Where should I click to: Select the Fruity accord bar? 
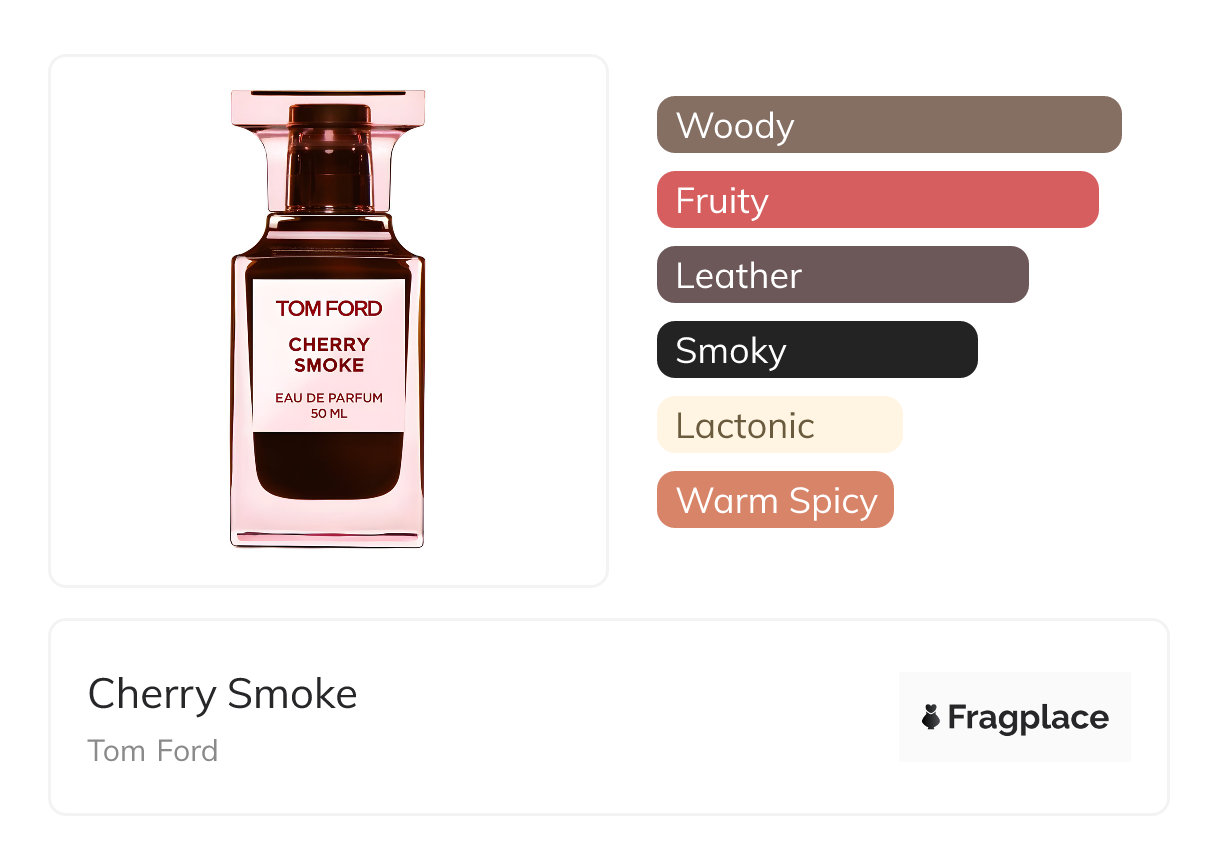[x=878, y=200]
